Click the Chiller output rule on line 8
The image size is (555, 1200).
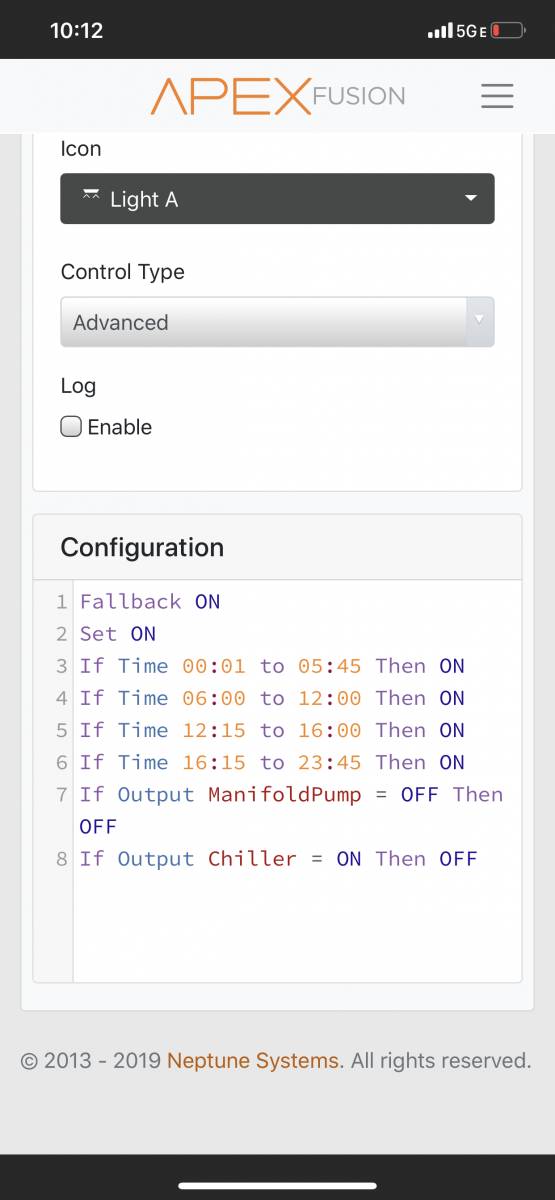tap(279, 858)
